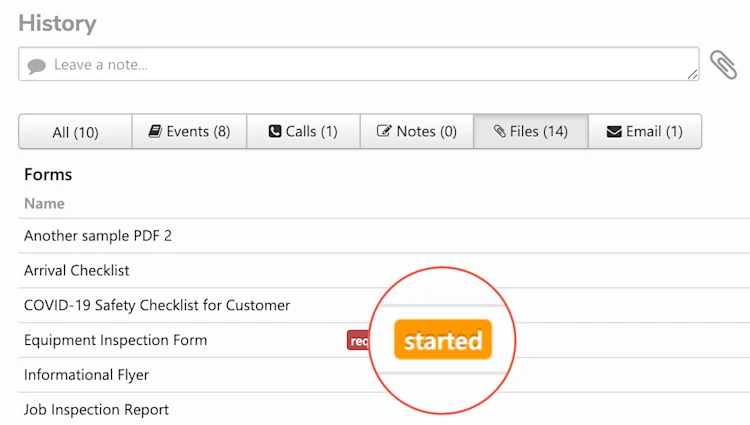Screen dimensions: 750x425
Task: Click the Name column header
Action: pos(44,204)
